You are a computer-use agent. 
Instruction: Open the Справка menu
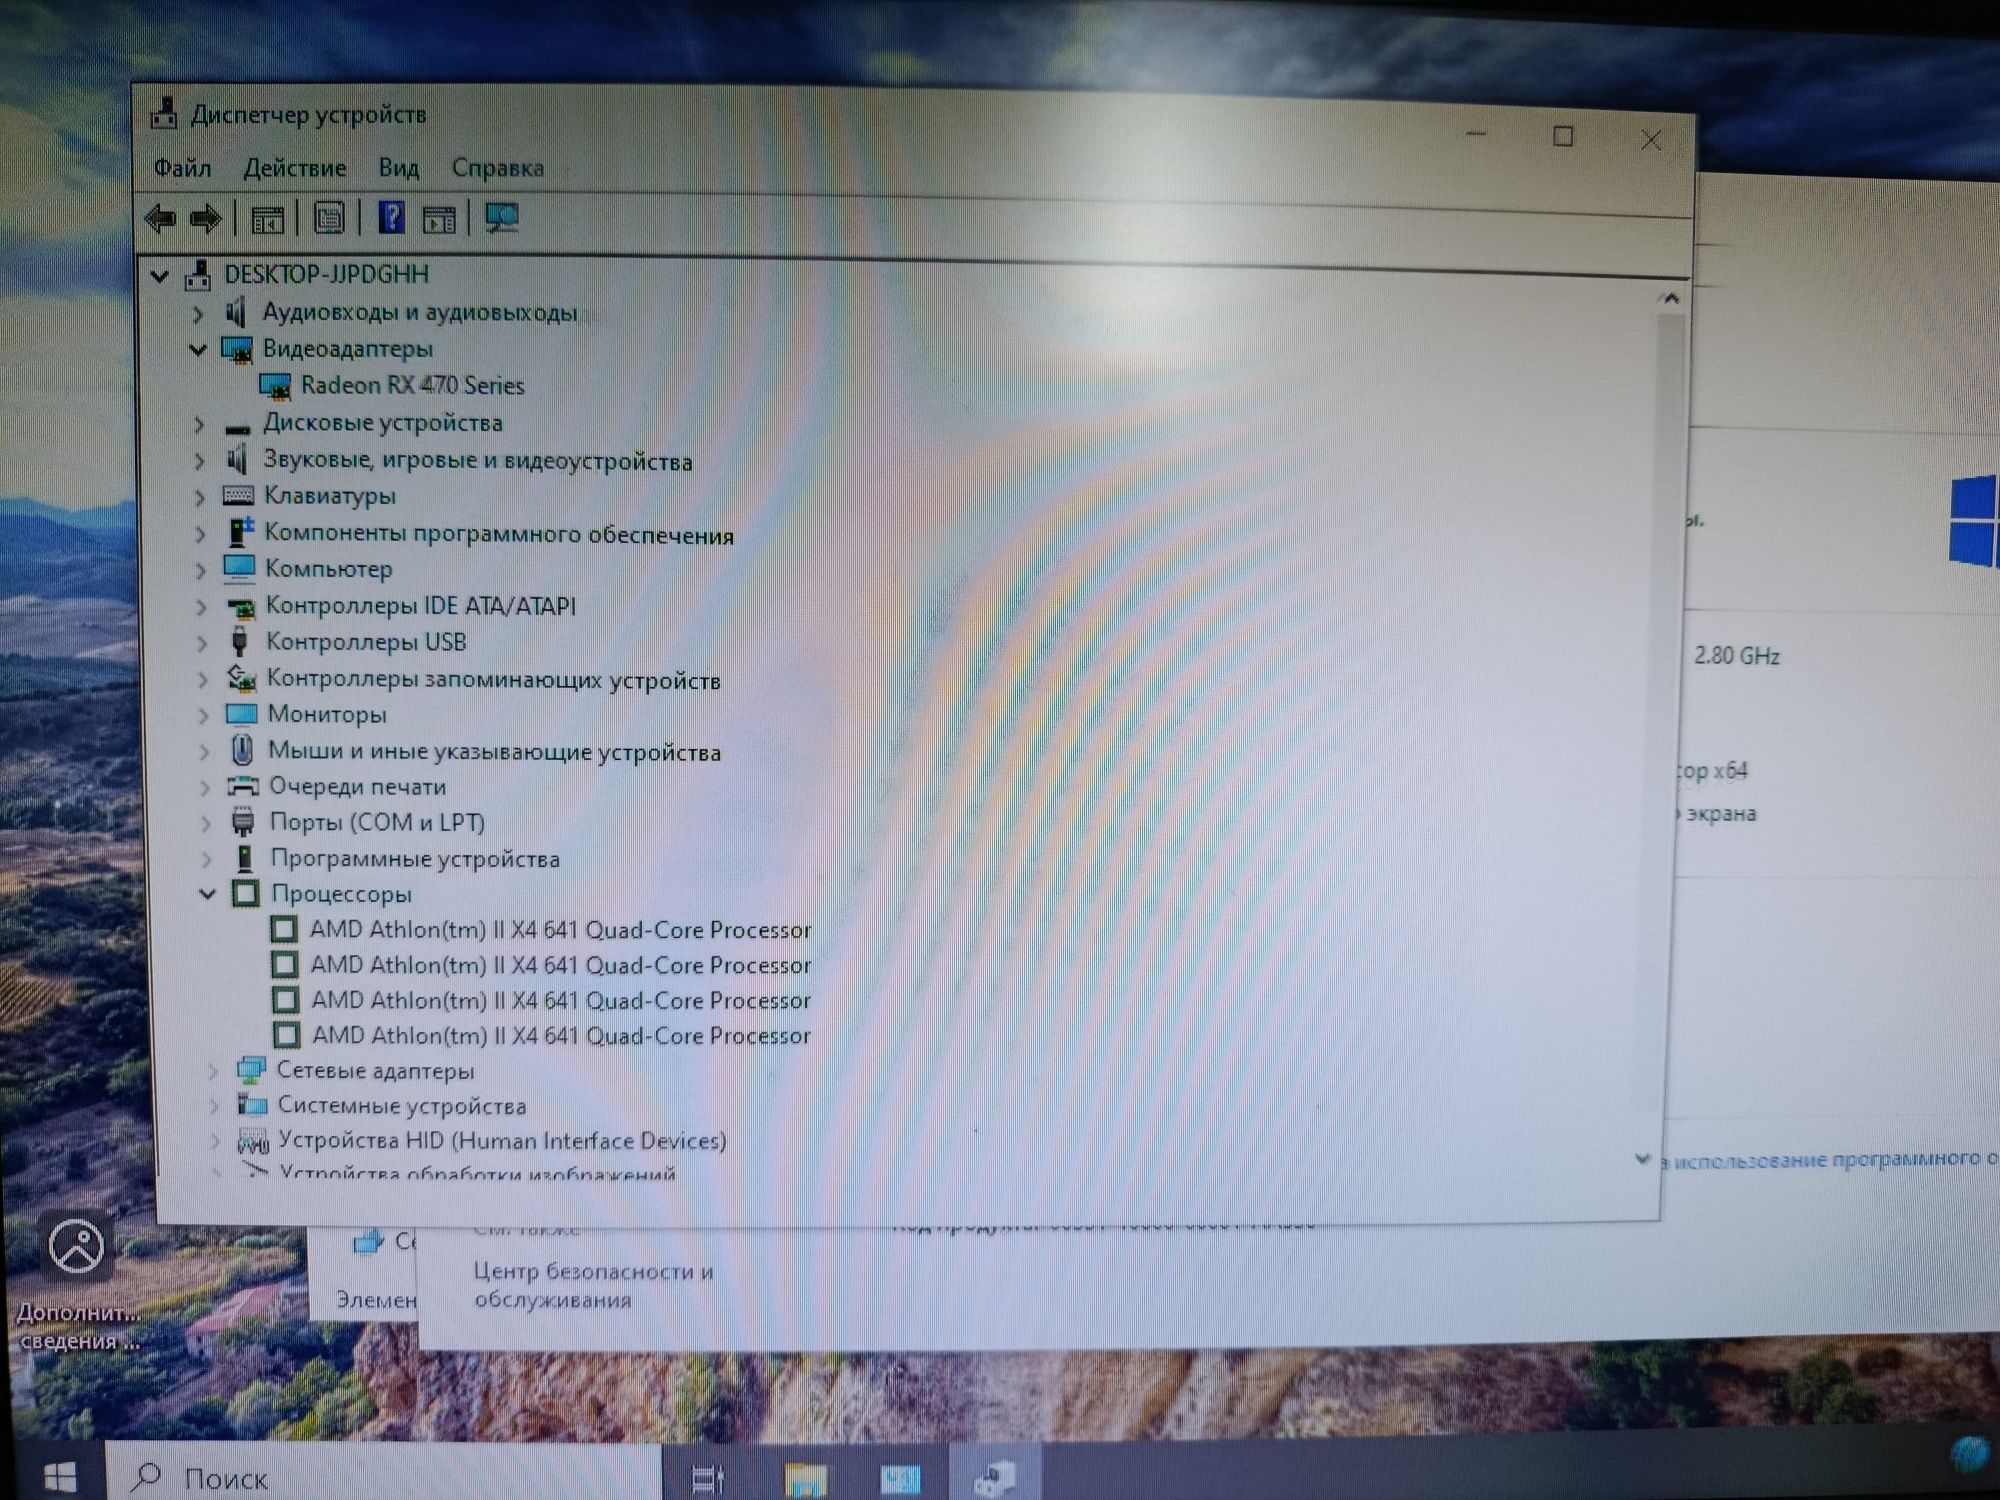pos(498,168)
